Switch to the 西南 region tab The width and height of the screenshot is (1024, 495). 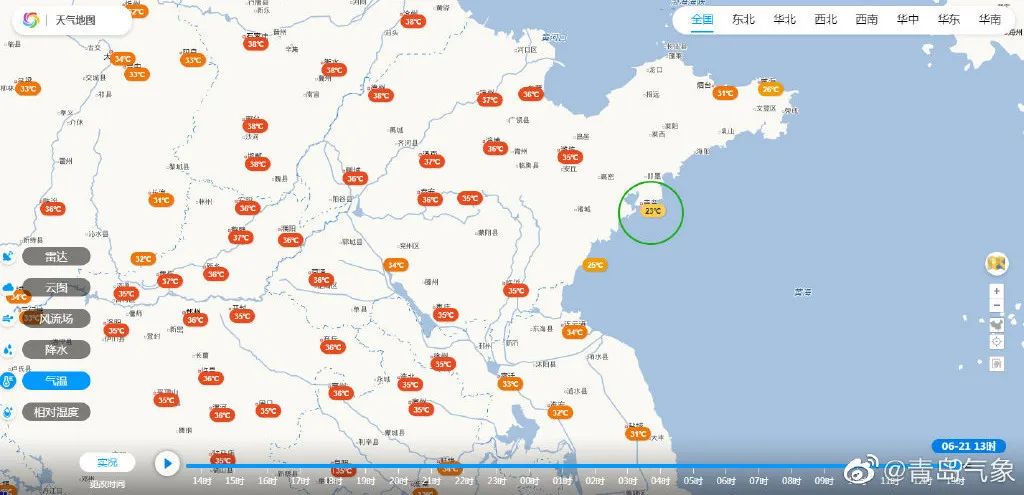(867, 20)
